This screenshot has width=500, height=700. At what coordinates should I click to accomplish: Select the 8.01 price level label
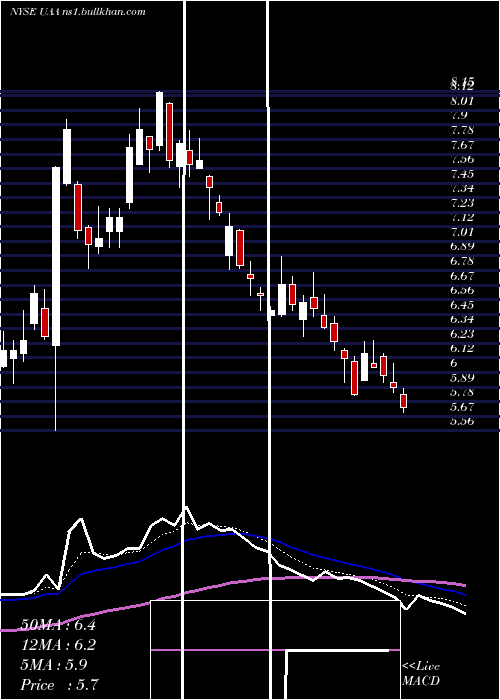tap(462, 101)
